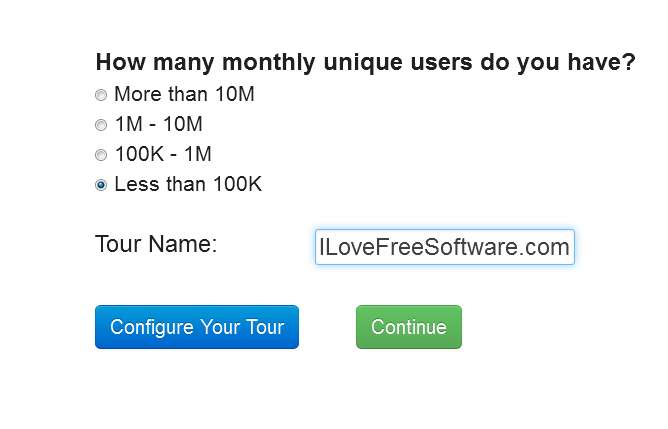Pick the "100K - 1M" radio button
Screen dimensions: 668x429
tap(101, 156)
